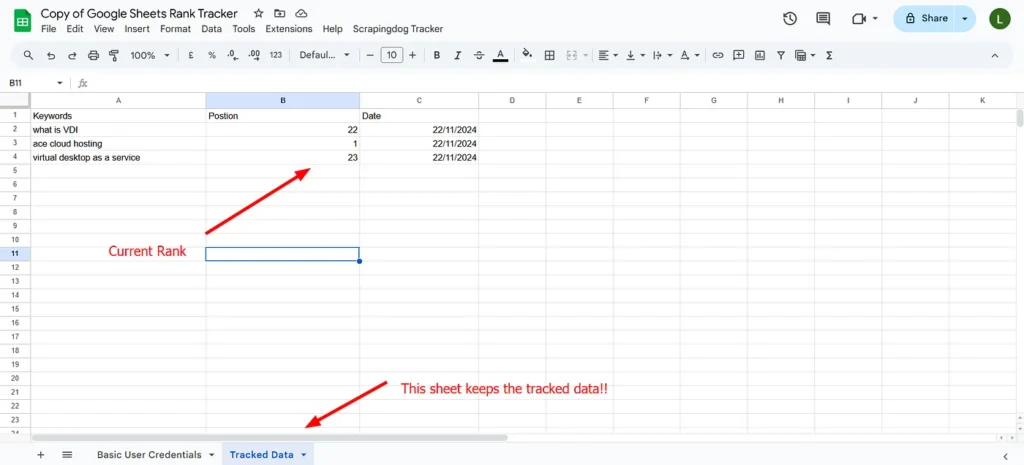Increase font size plus button
The width and height of the screenshot is (1024, 465).
point(412,56)
